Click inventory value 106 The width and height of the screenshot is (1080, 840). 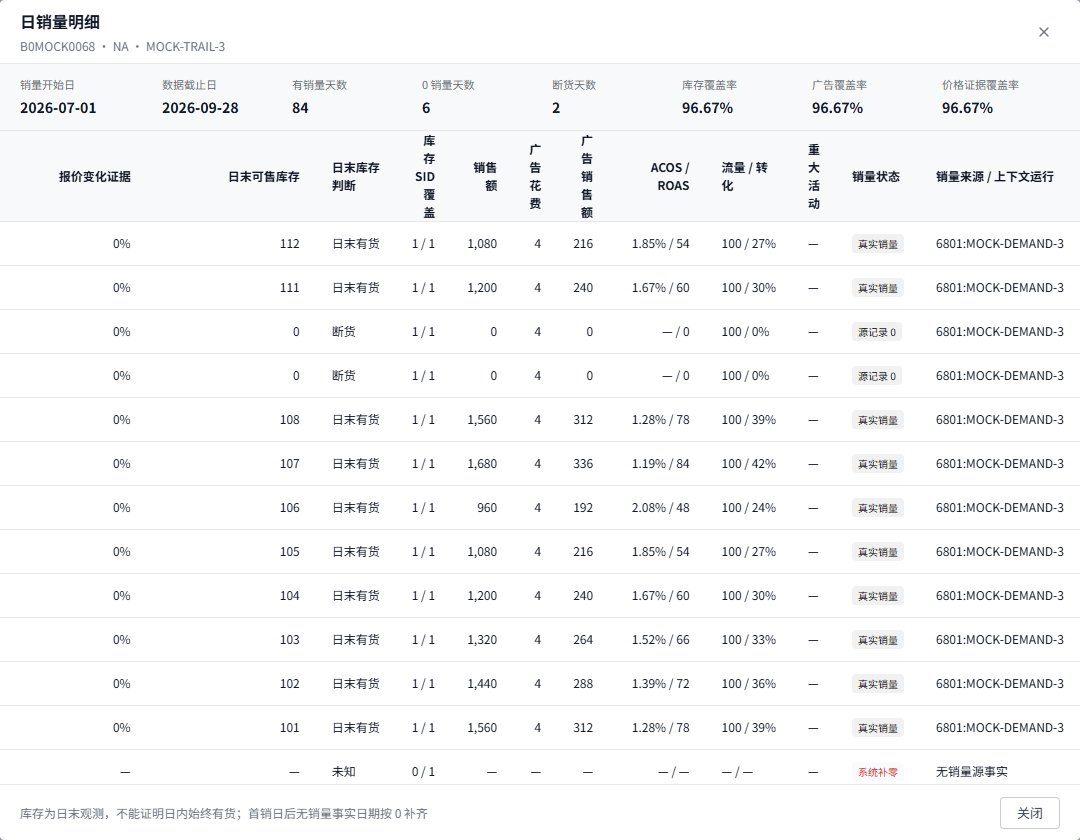tap(289, 508)
